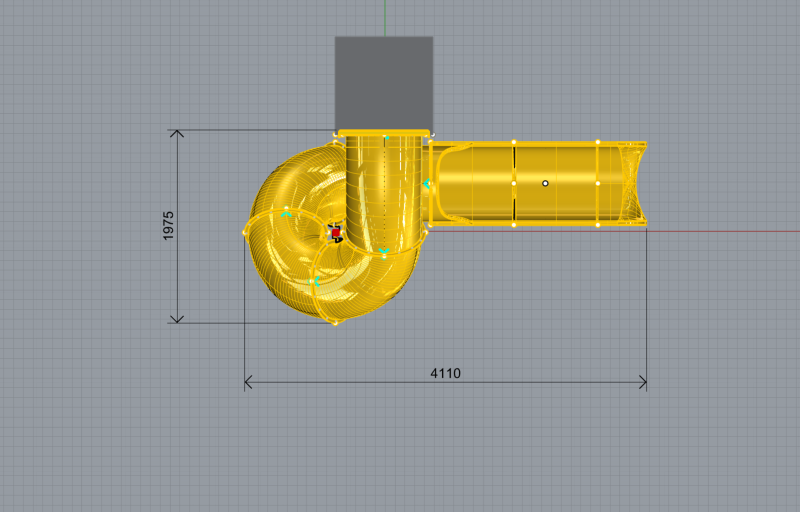Click the right arrowhead of the 4110 dimension
Viewport: 800px width, 512px height.
point(641,382)
